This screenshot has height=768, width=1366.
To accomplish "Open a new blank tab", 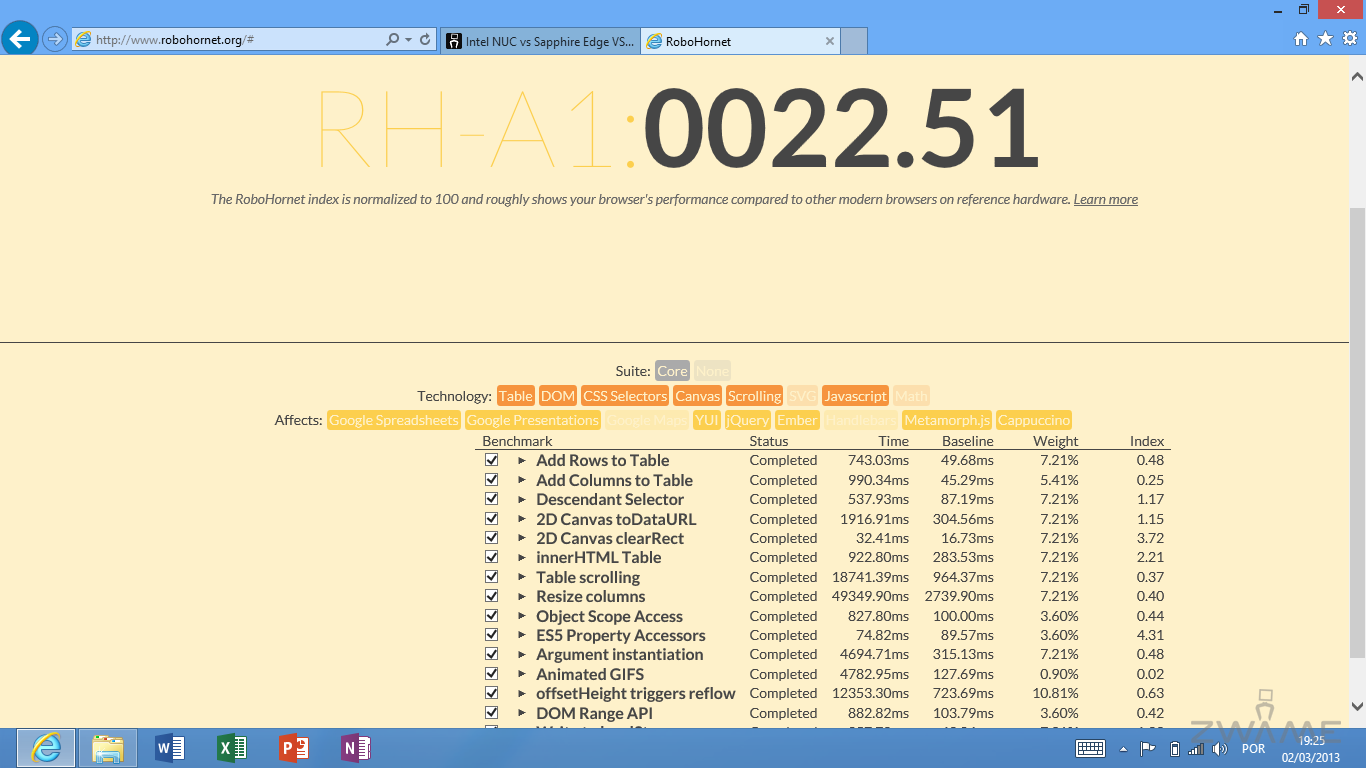I will (853, 41).
